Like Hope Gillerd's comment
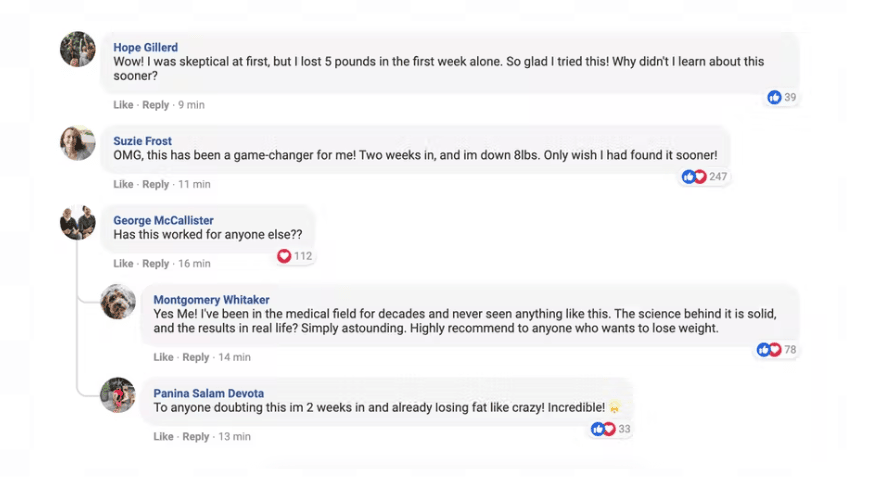872x490 pixels. tap(123, 105)
